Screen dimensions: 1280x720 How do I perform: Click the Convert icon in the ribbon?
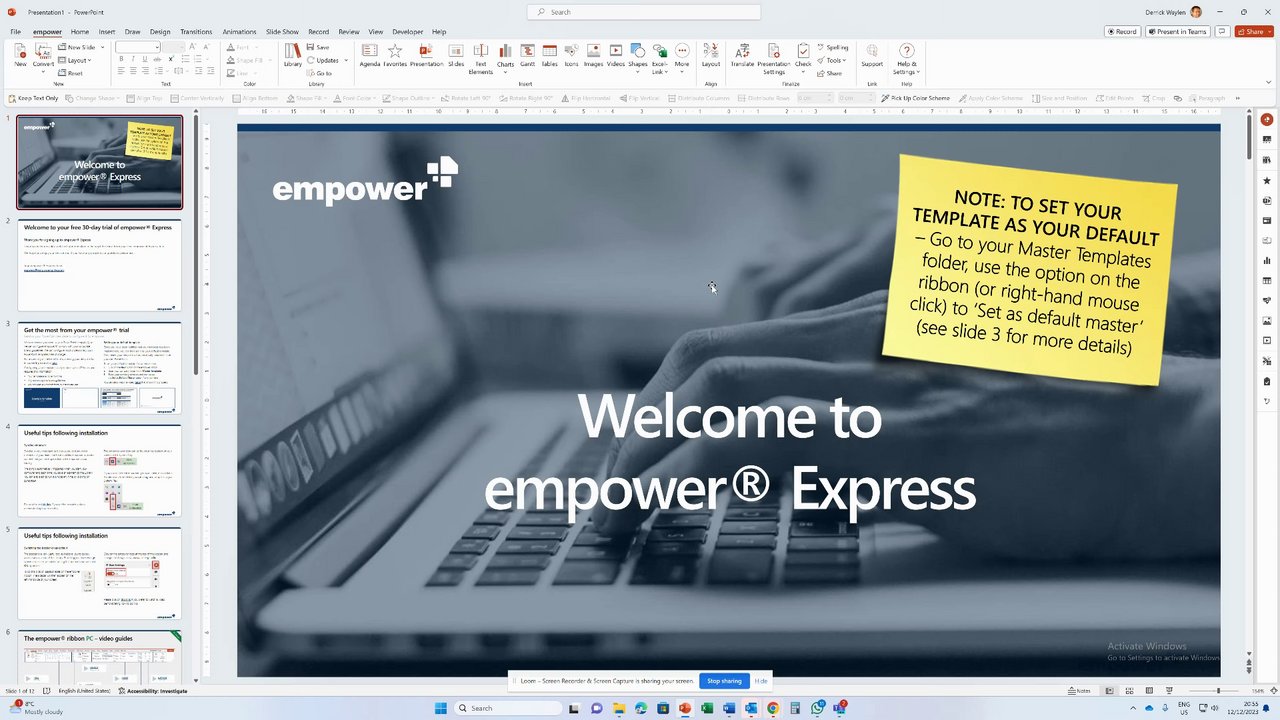[43, 55]
